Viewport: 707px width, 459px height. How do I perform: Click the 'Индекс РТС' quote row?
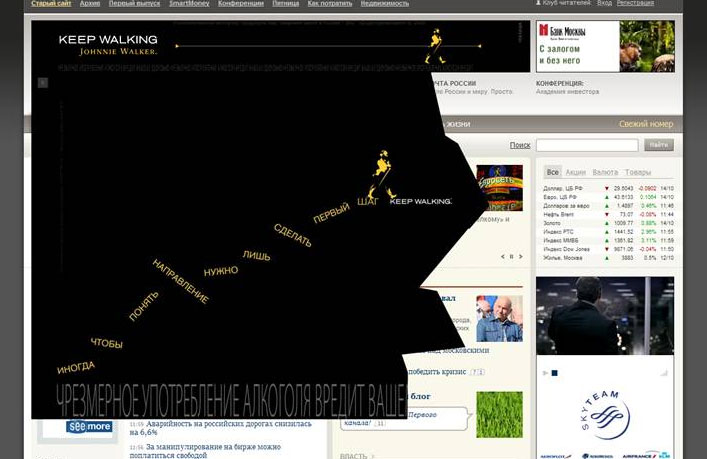pyautogui.click(x=608, y=232)
